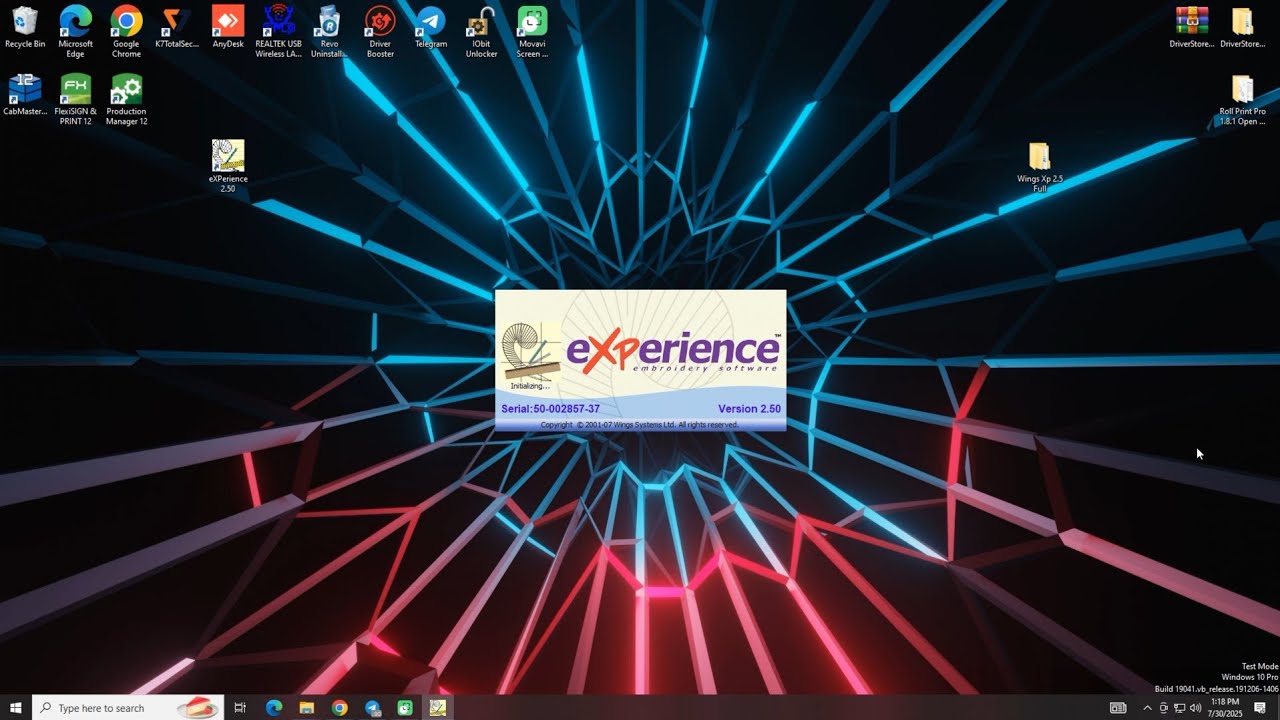Select the REALTEK USB Wireless LAN shortcut
Image resolution: width=1280 pixels, height=720 pixels.
(279, 32)
